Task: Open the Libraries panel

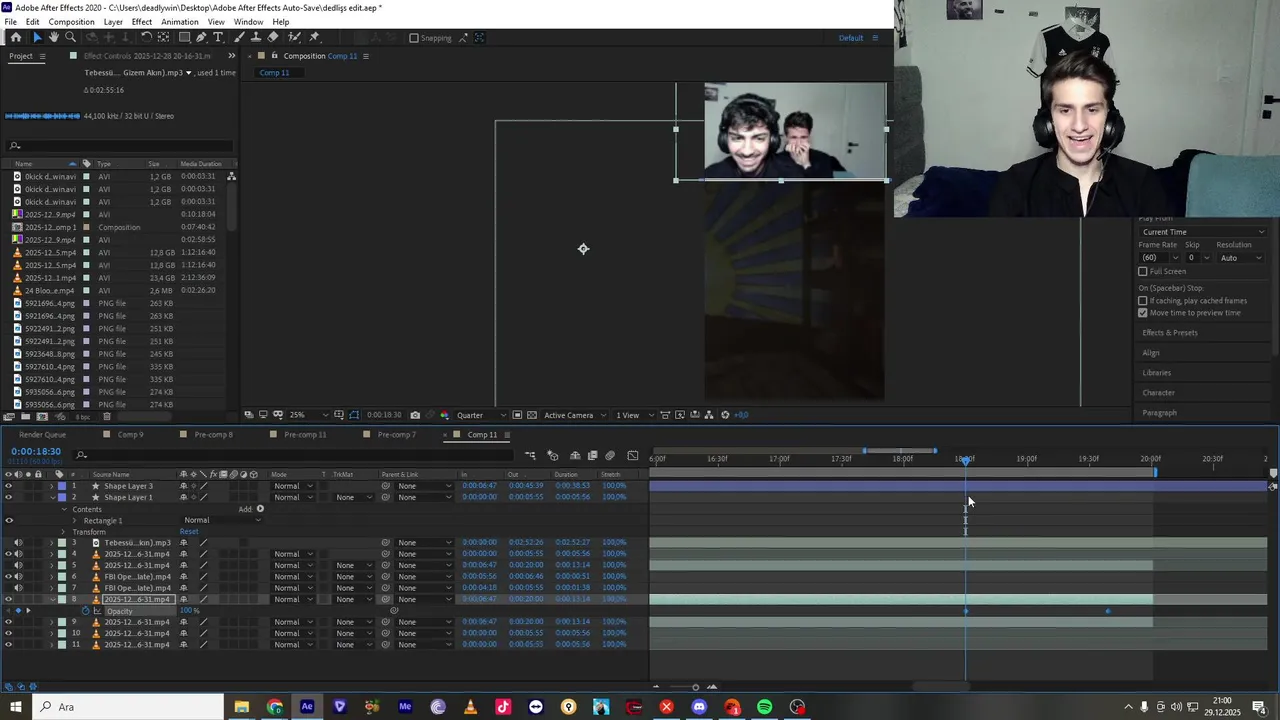Action: tap(1156, 373)
